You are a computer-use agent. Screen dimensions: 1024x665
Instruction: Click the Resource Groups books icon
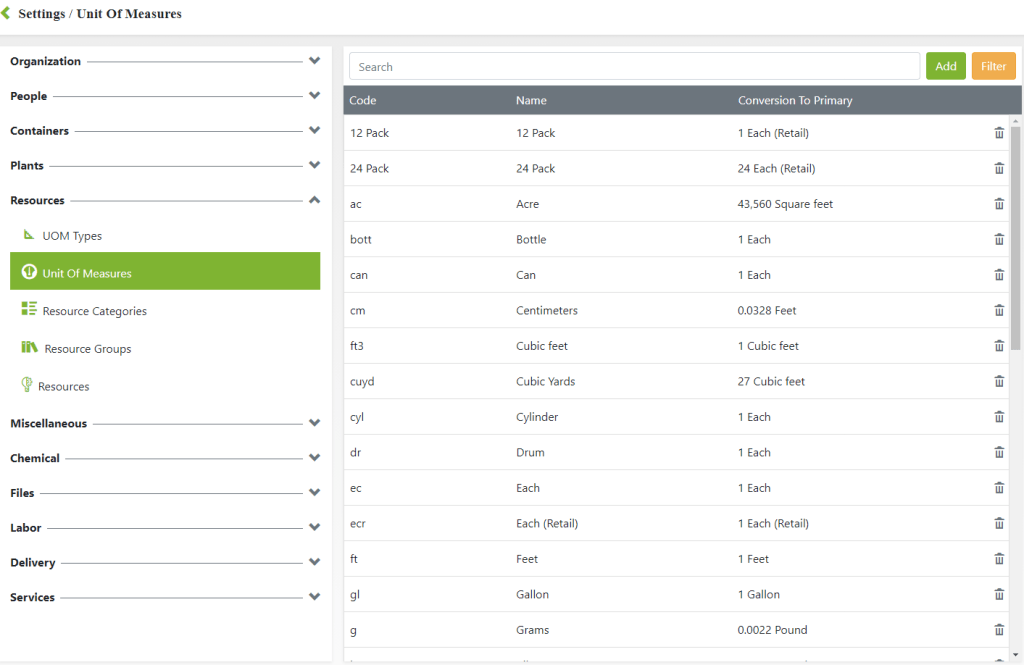29,348
